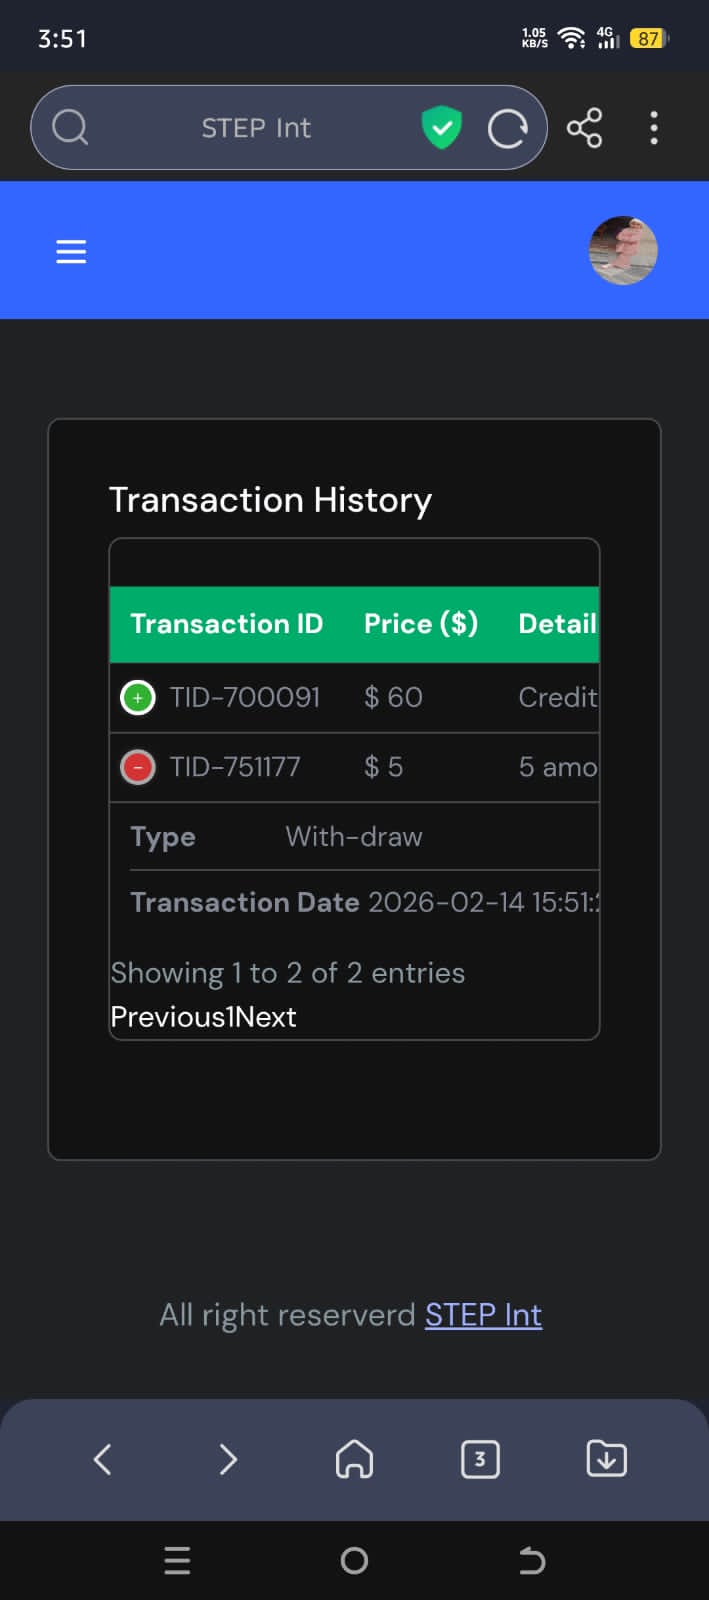Open the user profile avatar
The width and height of the screenshot is (709, 1600).
623,250
